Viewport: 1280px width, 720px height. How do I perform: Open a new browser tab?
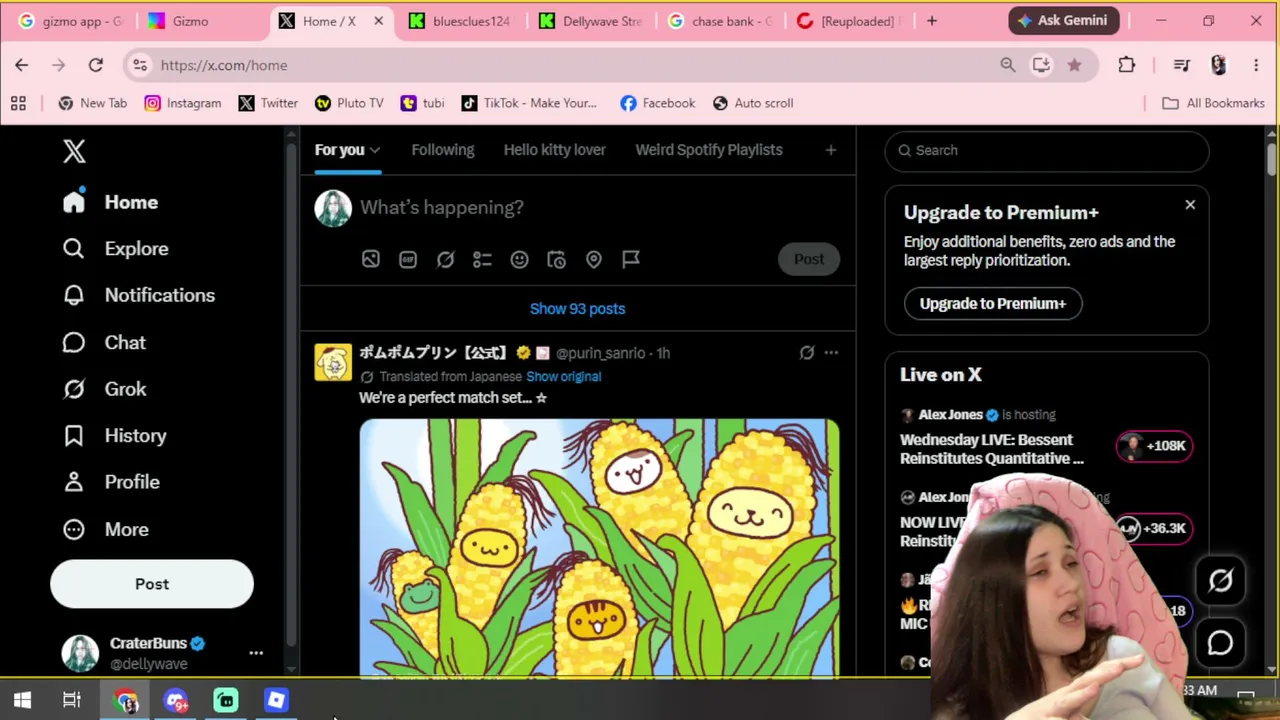click(x=932, y=21)
